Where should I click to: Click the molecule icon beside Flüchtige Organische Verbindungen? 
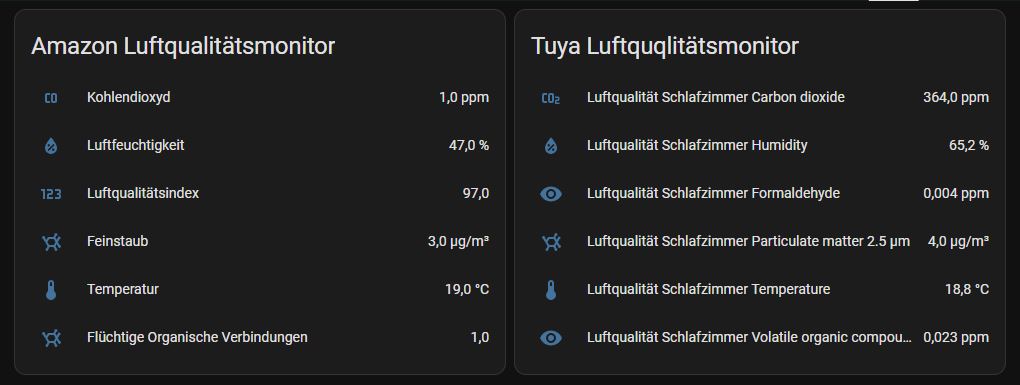click(x=51, y=338)
